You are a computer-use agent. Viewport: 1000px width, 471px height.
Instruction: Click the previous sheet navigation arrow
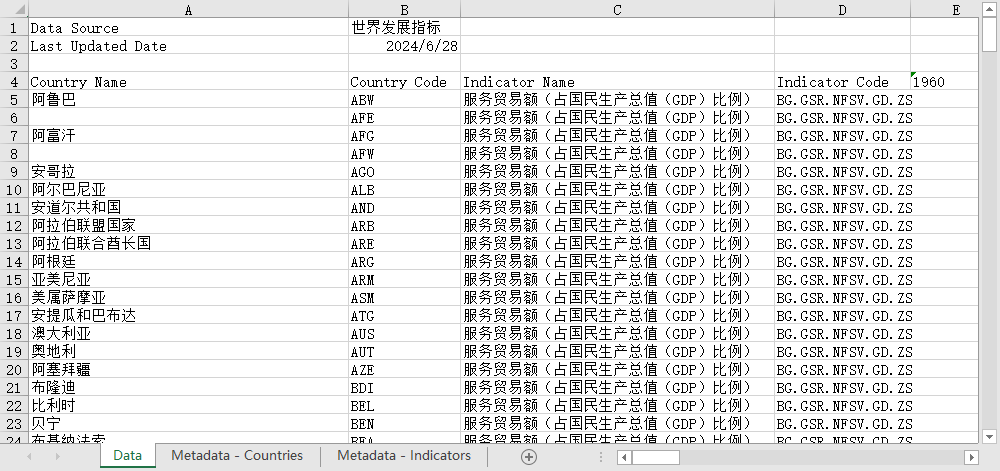click(29, 456)
